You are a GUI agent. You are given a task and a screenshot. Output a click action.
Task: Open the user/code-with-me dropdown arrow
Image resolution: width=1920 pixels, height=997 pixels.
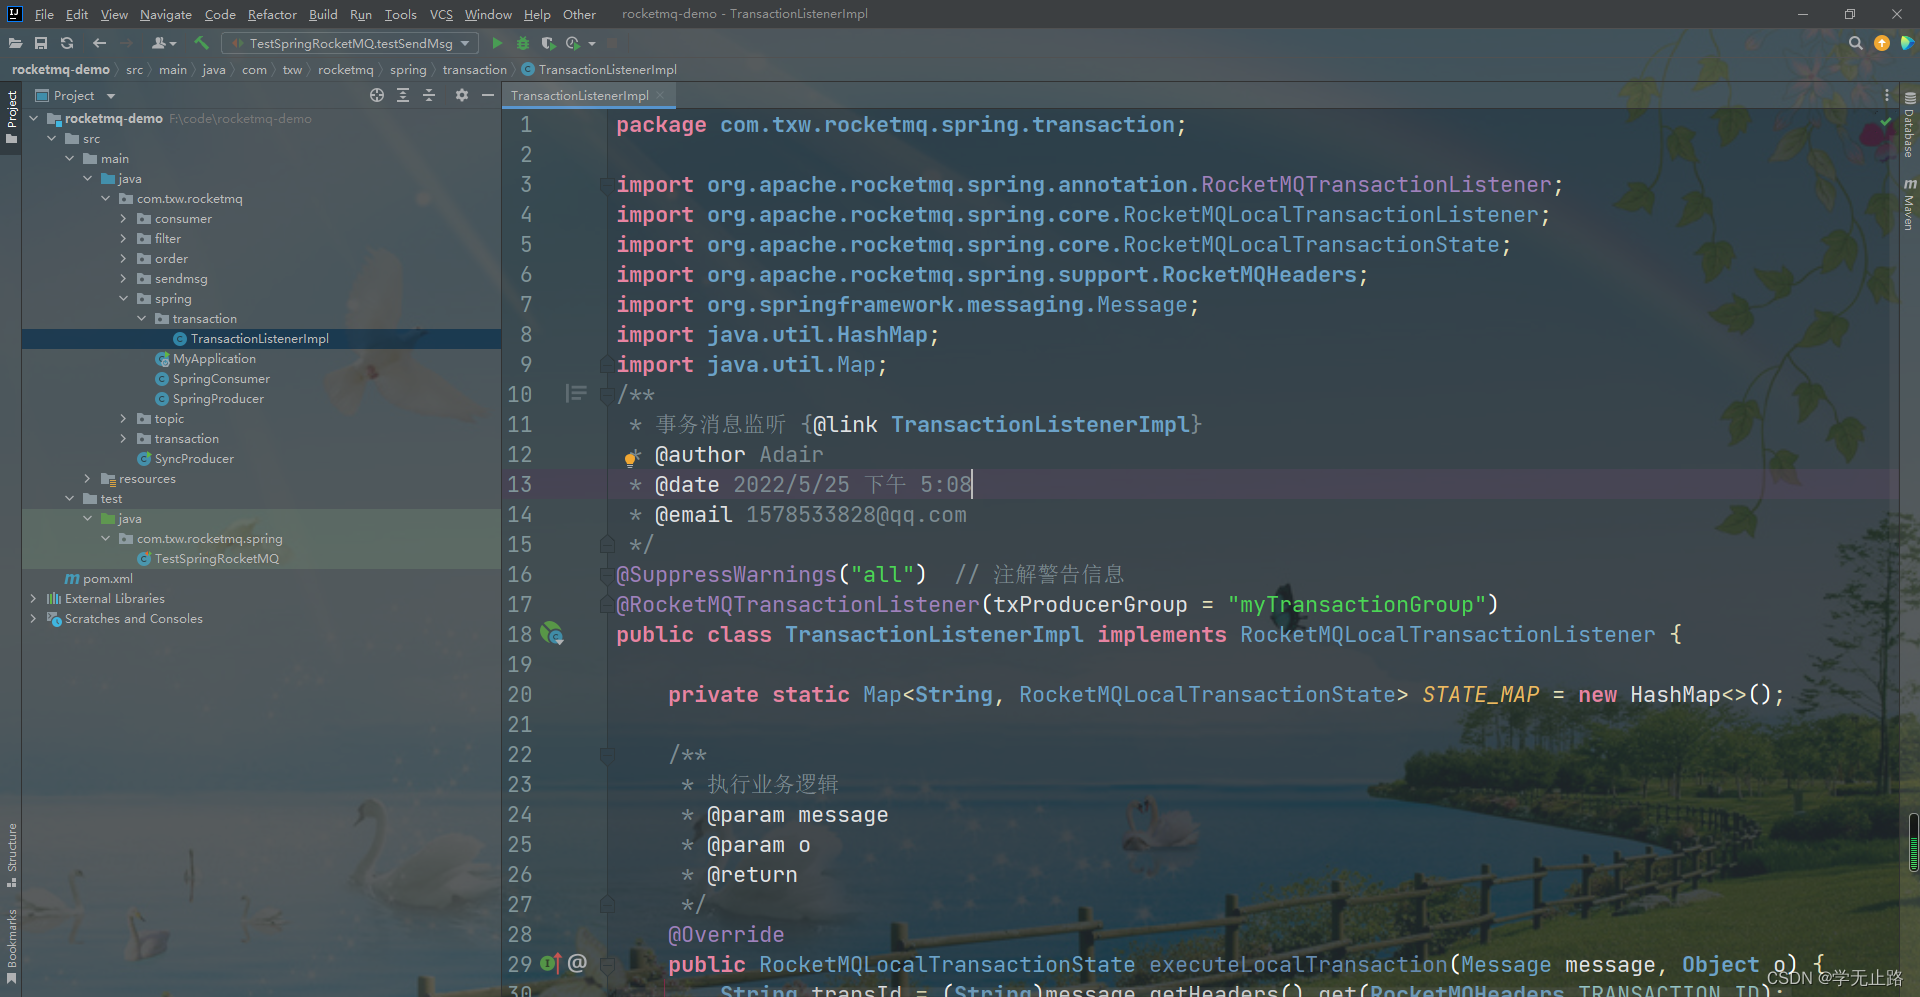click(173, 44)
